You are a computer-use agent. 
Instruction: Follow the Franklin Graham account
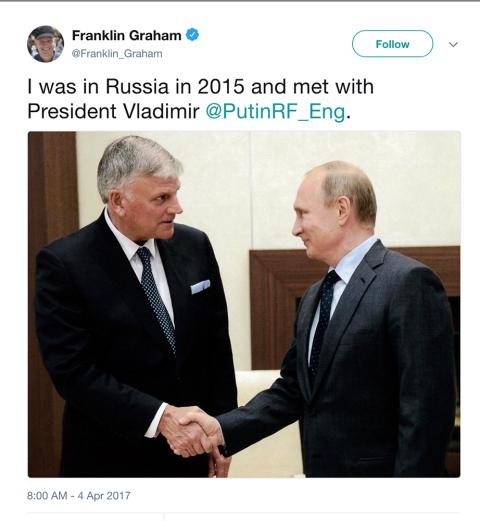pyautogui.click(x=392, y=44)
